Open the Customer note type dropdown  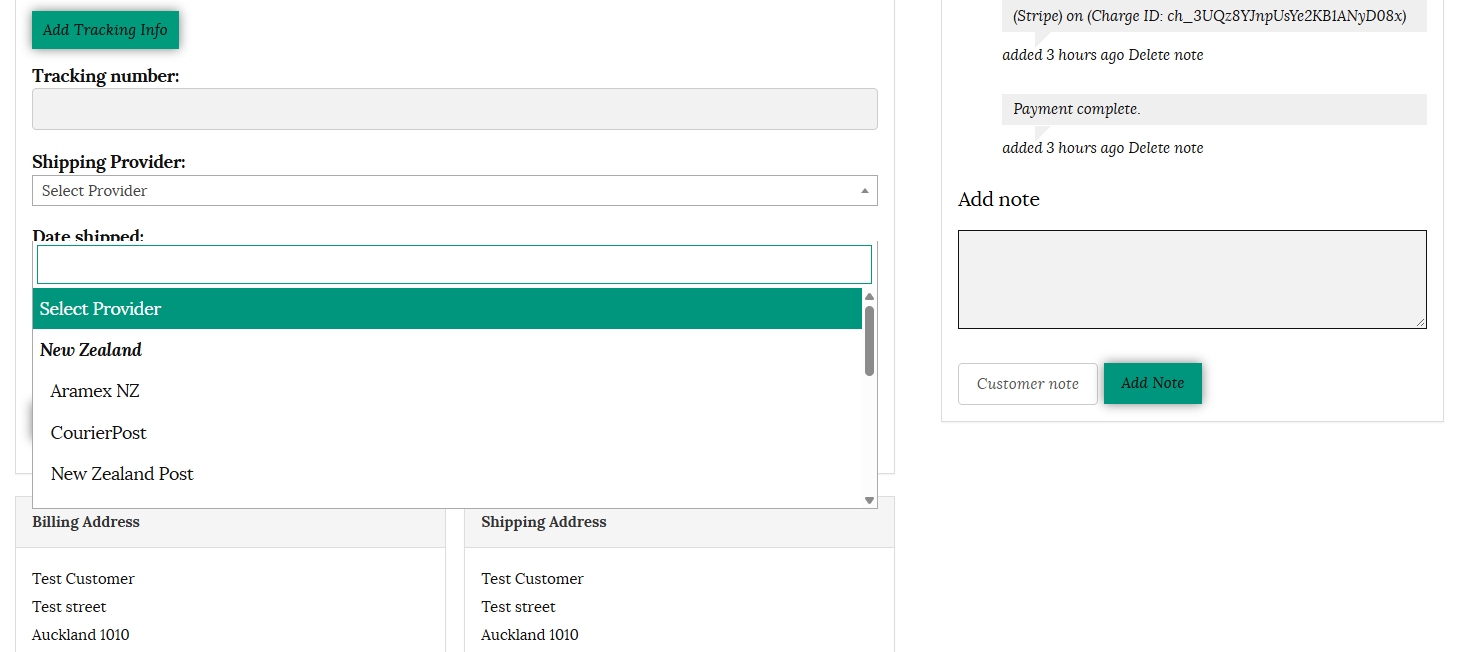[1028, 384]
